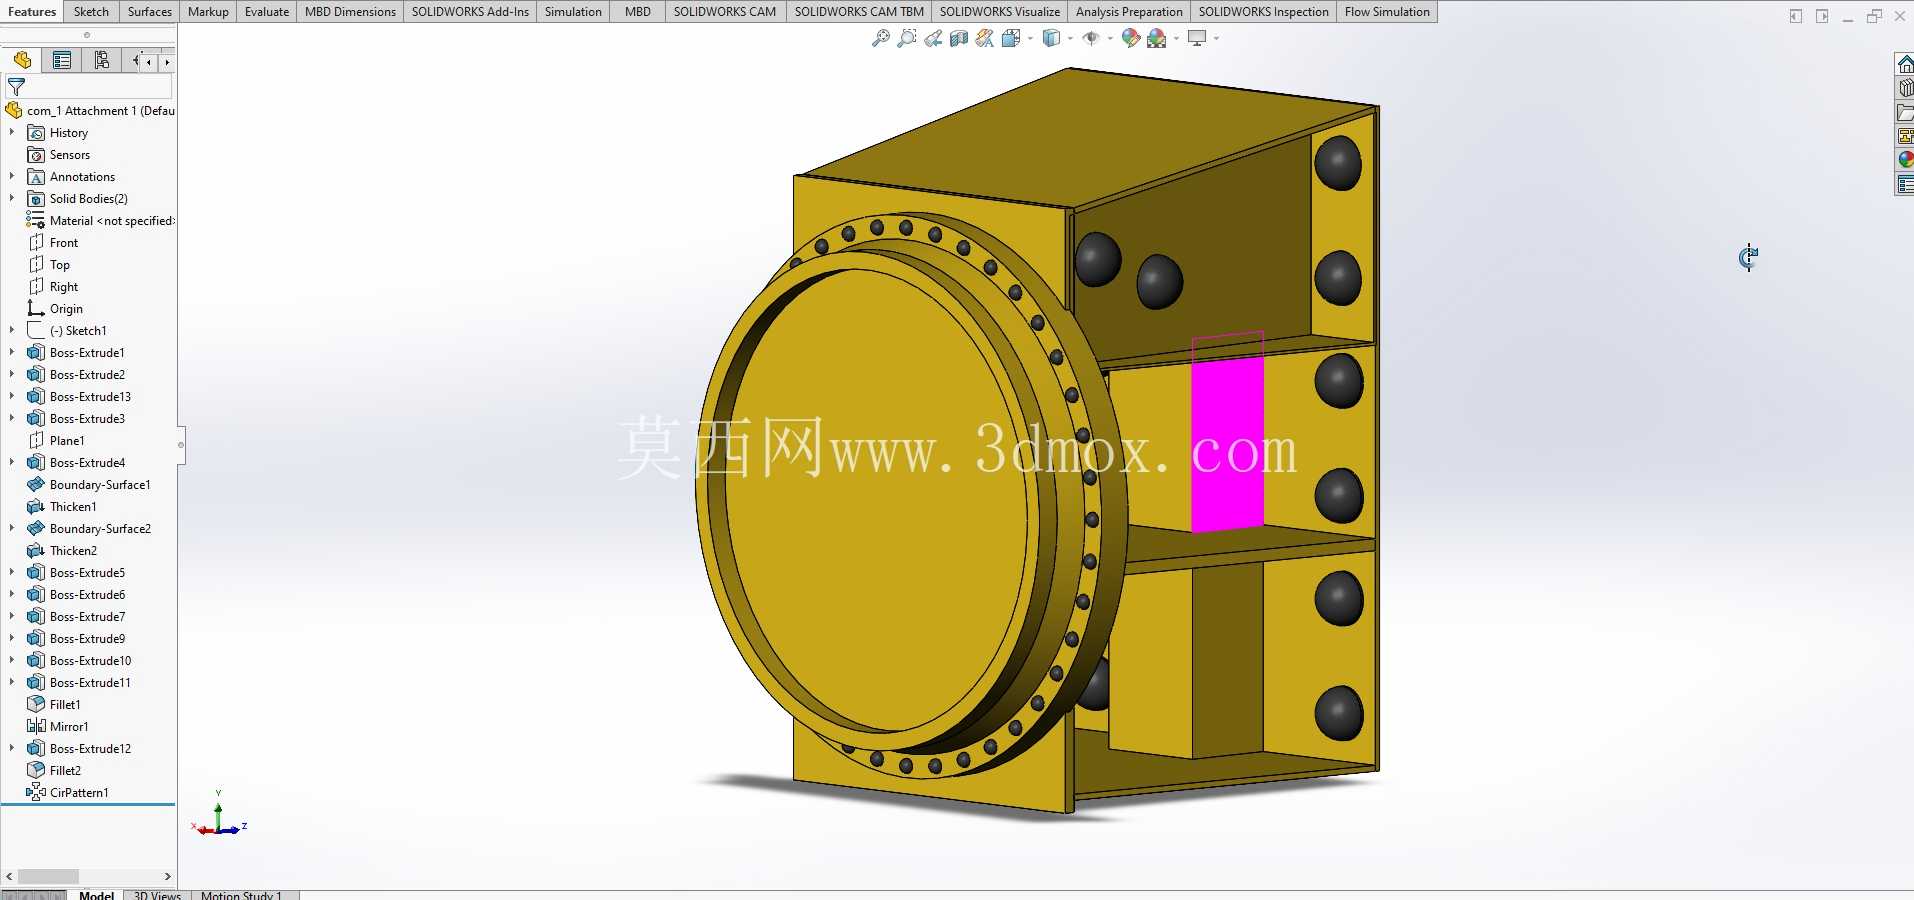Image resolution: width=1914 pixels, height=900 pixels.
Task: Open the PropertyManager tab
Action: 62,61
